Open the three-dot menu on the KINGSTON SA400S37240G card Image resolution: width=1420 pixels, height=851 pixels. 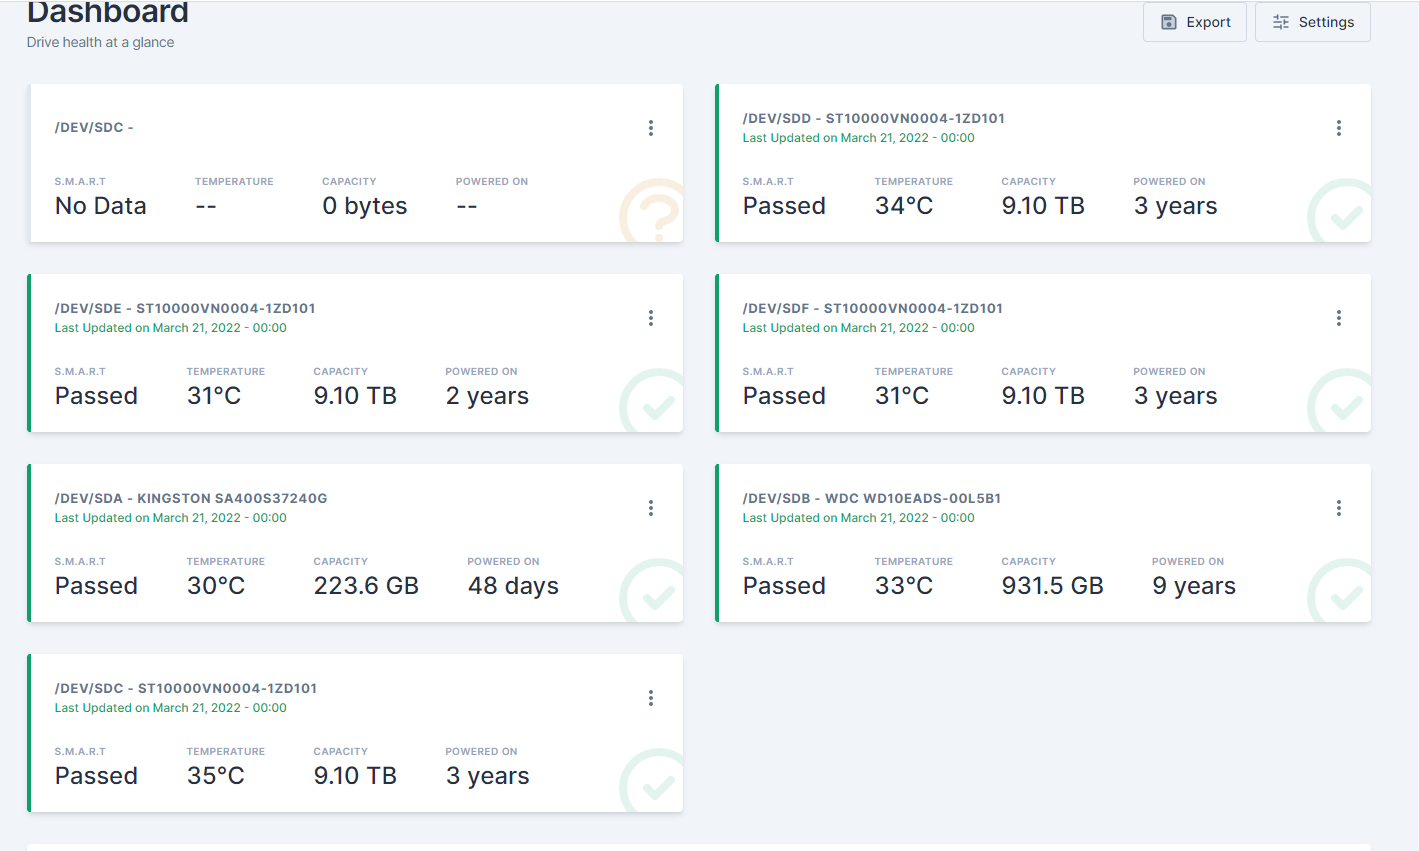click(x=650, y=508)
